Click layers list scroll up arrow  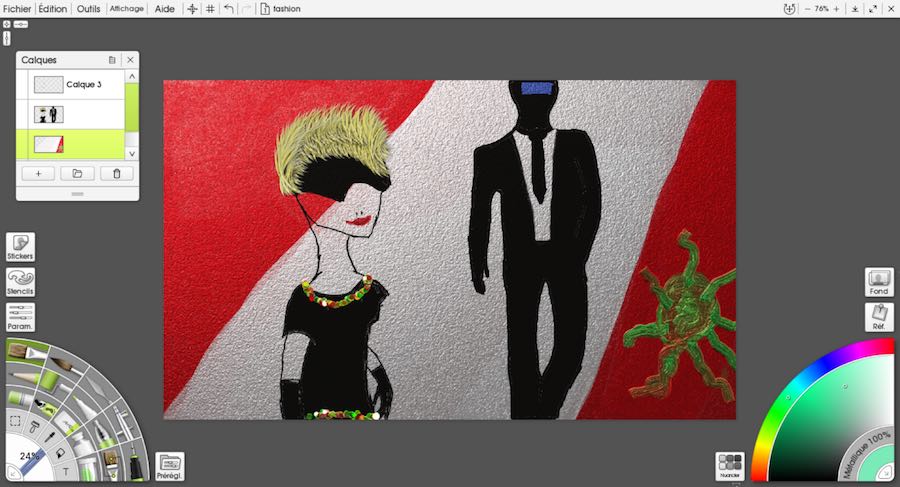(131, 76)
